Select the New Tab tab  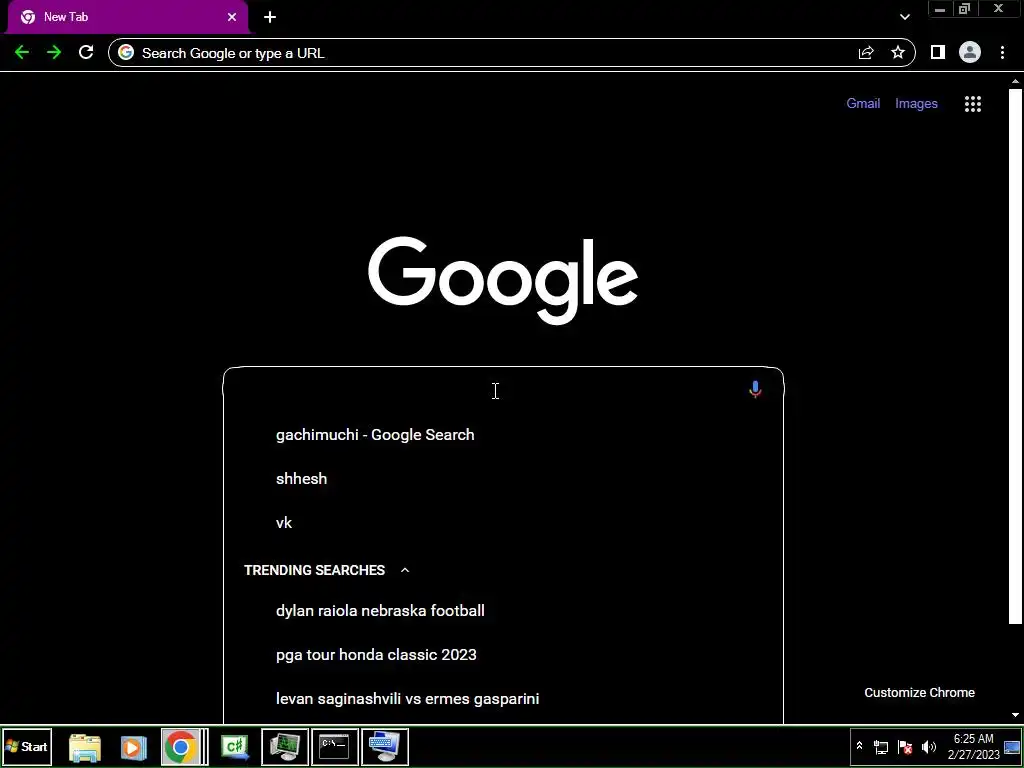pyautogui.click(x=127, y=17)
